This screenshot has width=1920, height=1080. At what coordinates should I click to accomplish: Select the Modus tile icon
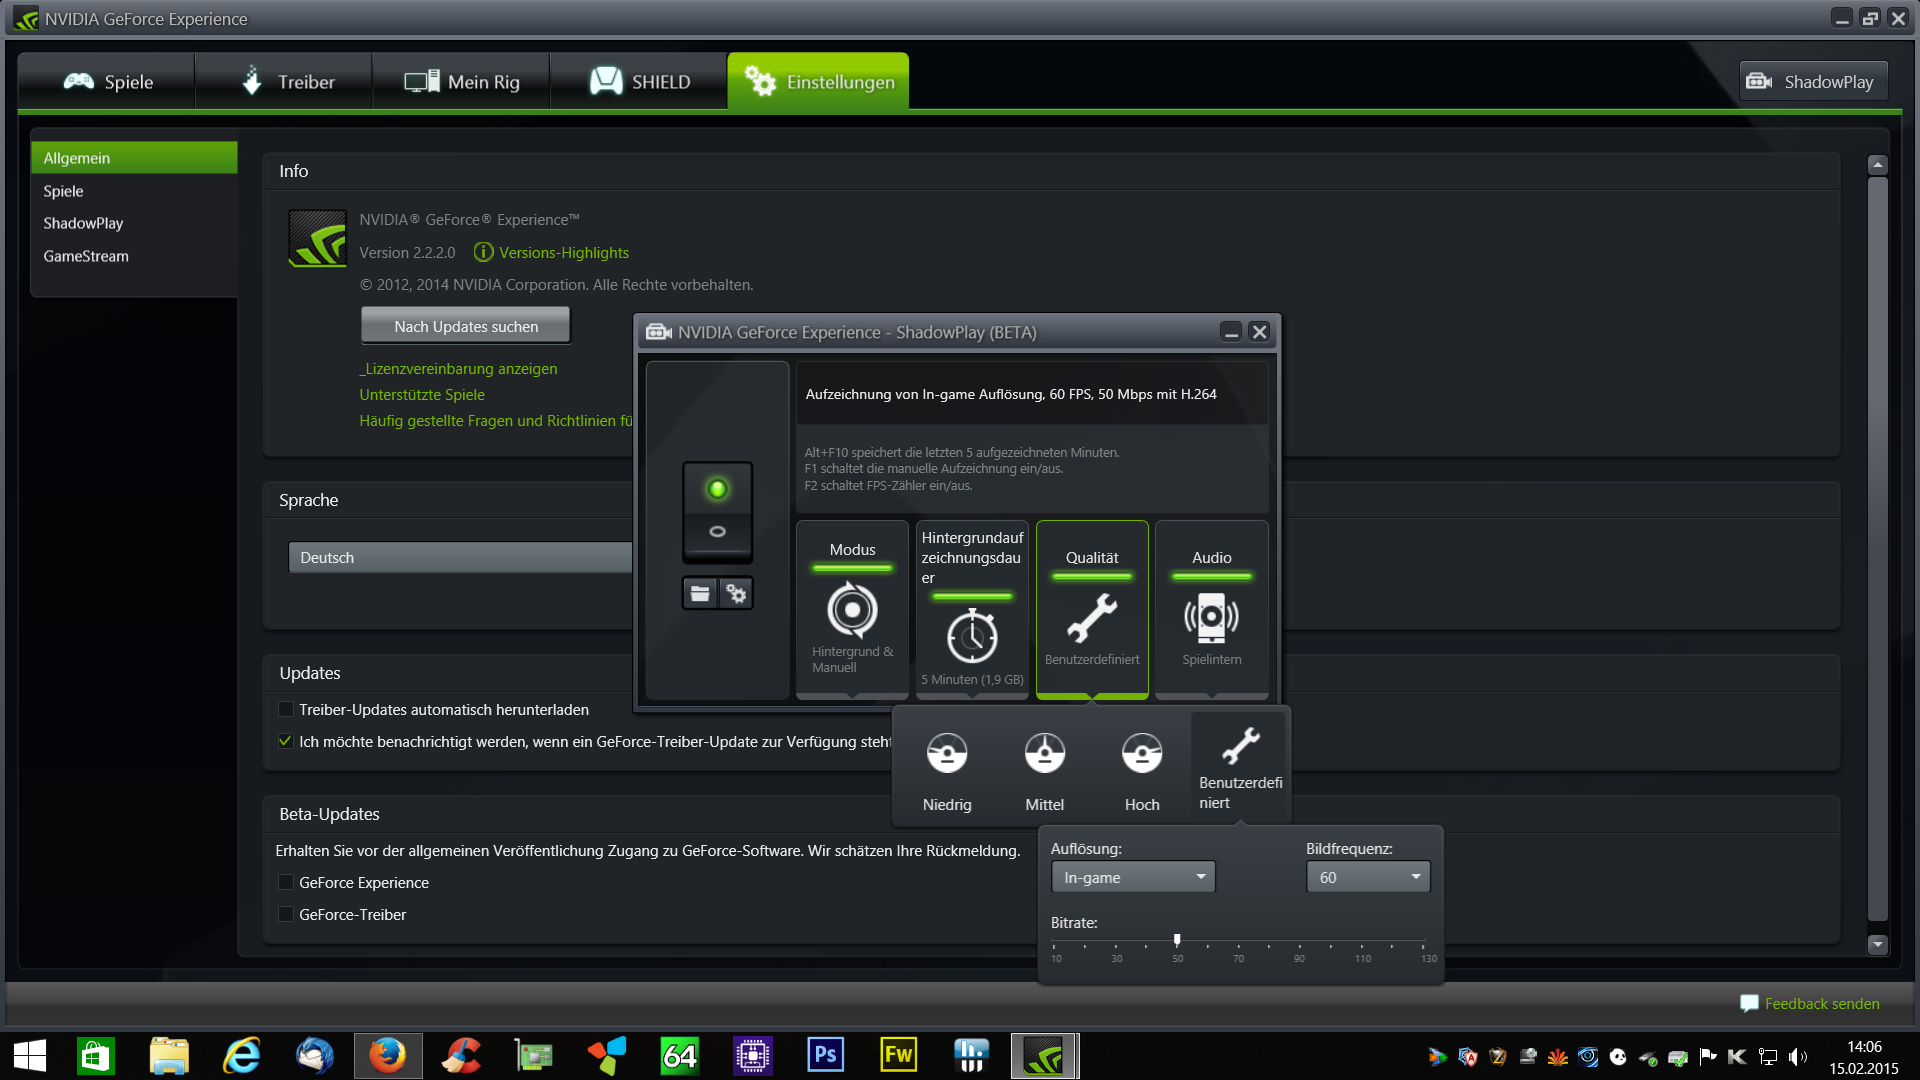[852, 610]
